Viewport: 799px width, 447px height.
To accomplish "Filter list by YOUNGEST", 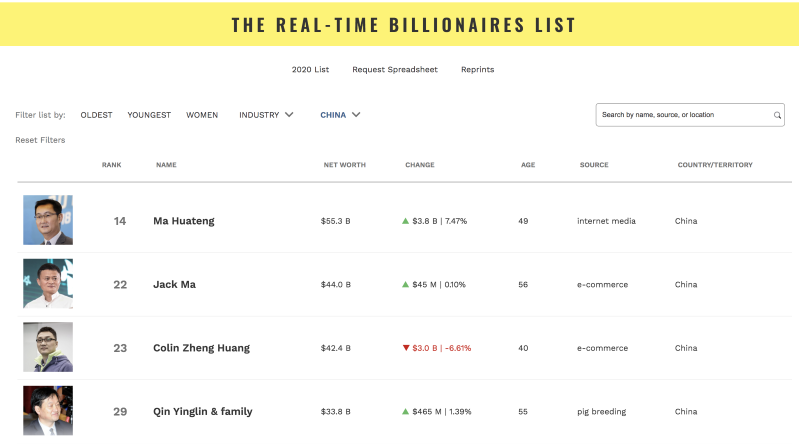I will [149, 115].
